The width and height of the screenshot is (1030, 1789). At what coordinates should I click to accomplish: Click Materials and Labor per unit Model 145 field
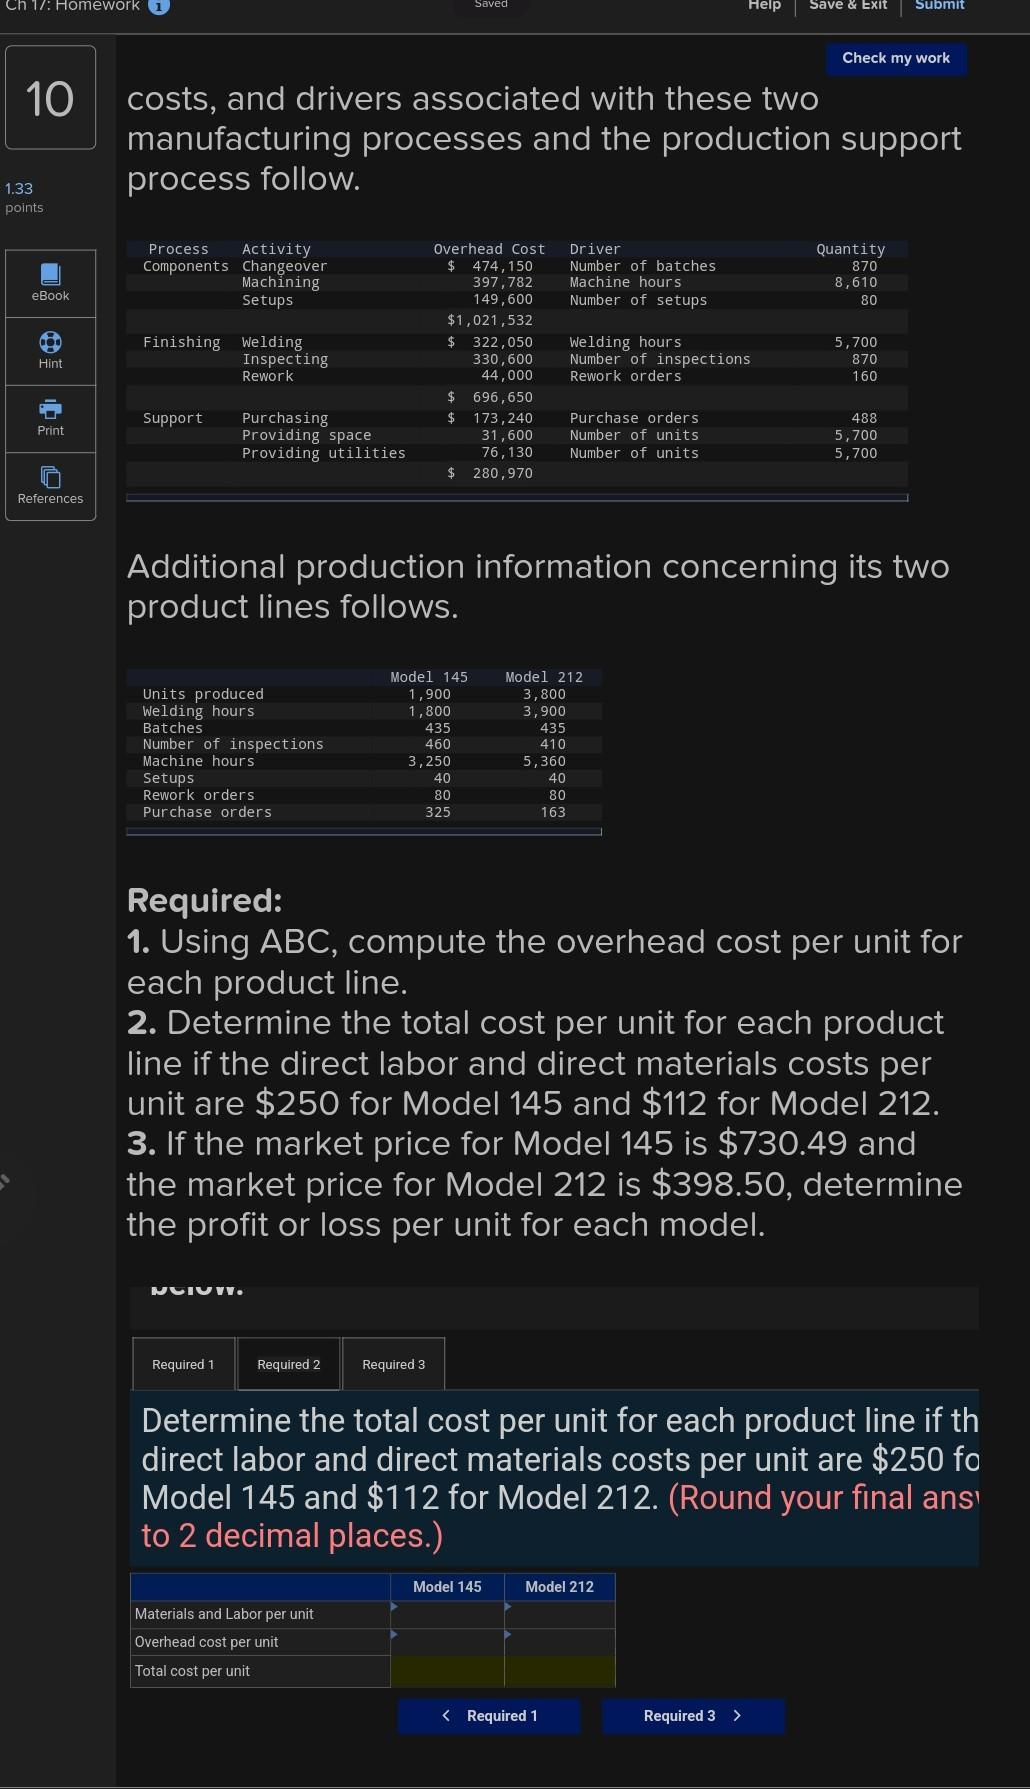coord(447,1614)
